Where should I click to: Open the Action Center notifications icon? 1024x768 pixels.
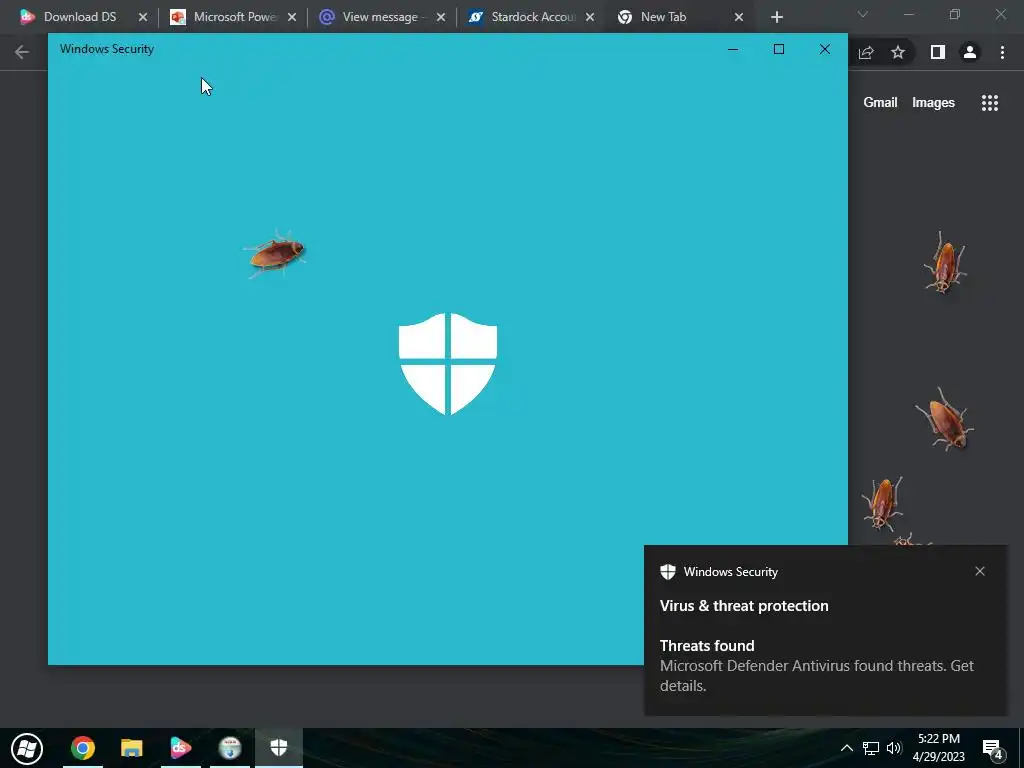[992, 748]
